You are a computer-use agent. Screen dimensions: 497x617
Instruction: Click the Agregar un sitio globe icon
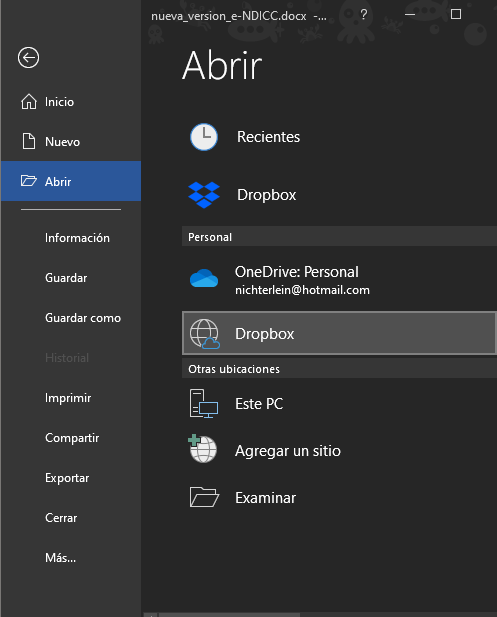(x=203, y=449)
